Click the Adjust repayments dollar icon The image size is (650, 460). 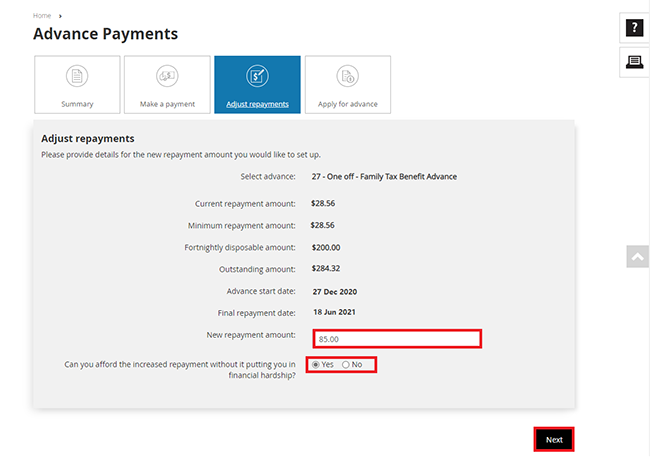[257, 76]
